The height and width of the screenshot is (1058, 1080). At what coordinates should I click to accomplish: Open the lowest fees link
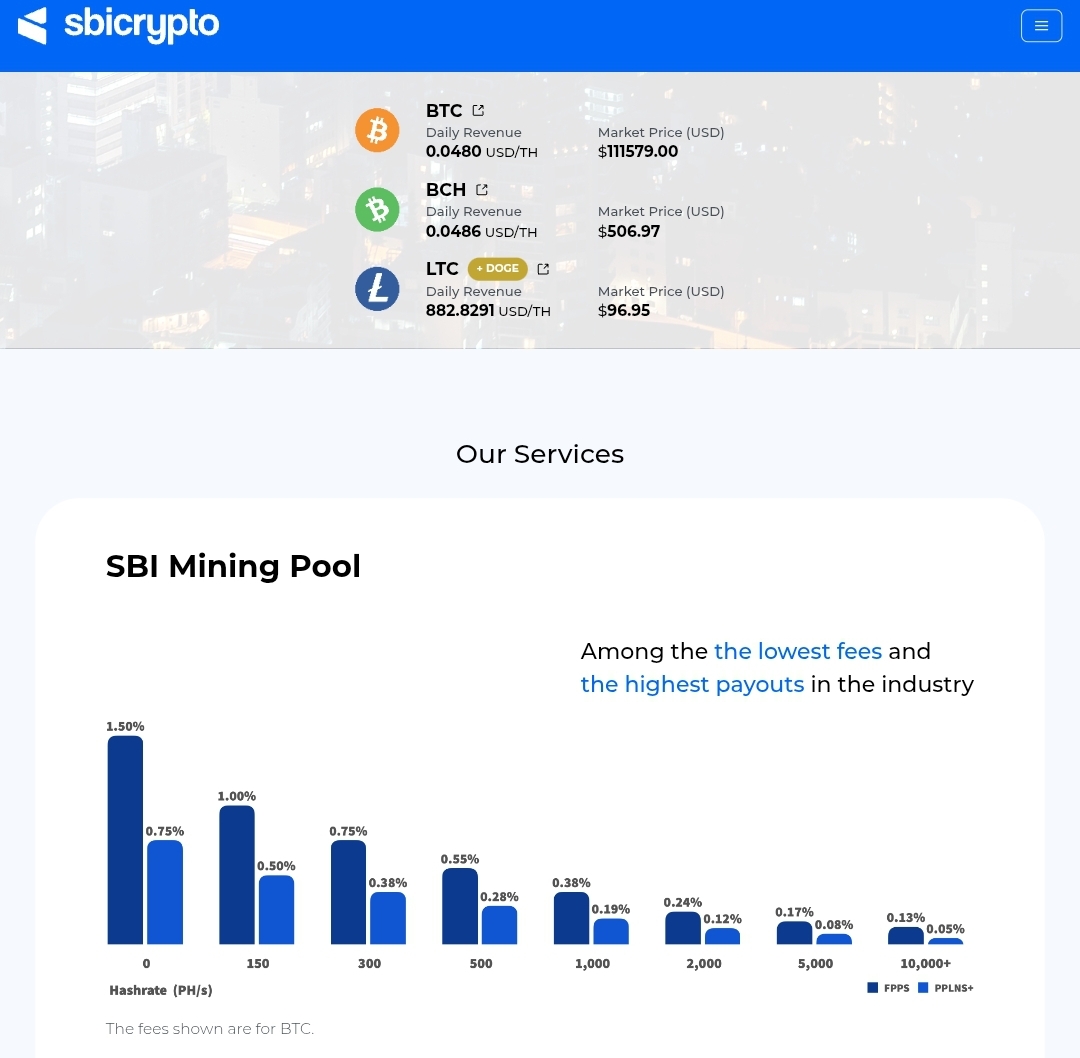tap(798, 651)
